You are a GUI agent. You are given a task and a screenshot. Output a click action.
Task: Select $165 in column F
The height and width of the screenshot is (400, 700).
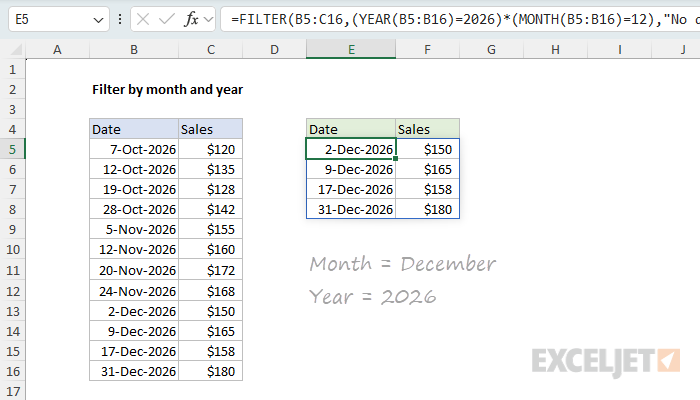(x=428, y=169)
